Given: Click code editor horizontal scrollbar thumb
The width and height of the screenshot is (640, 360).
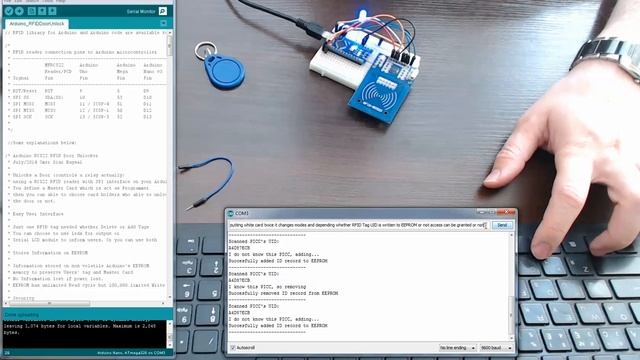Looking at the screenshot, I should tap(49, 303).
